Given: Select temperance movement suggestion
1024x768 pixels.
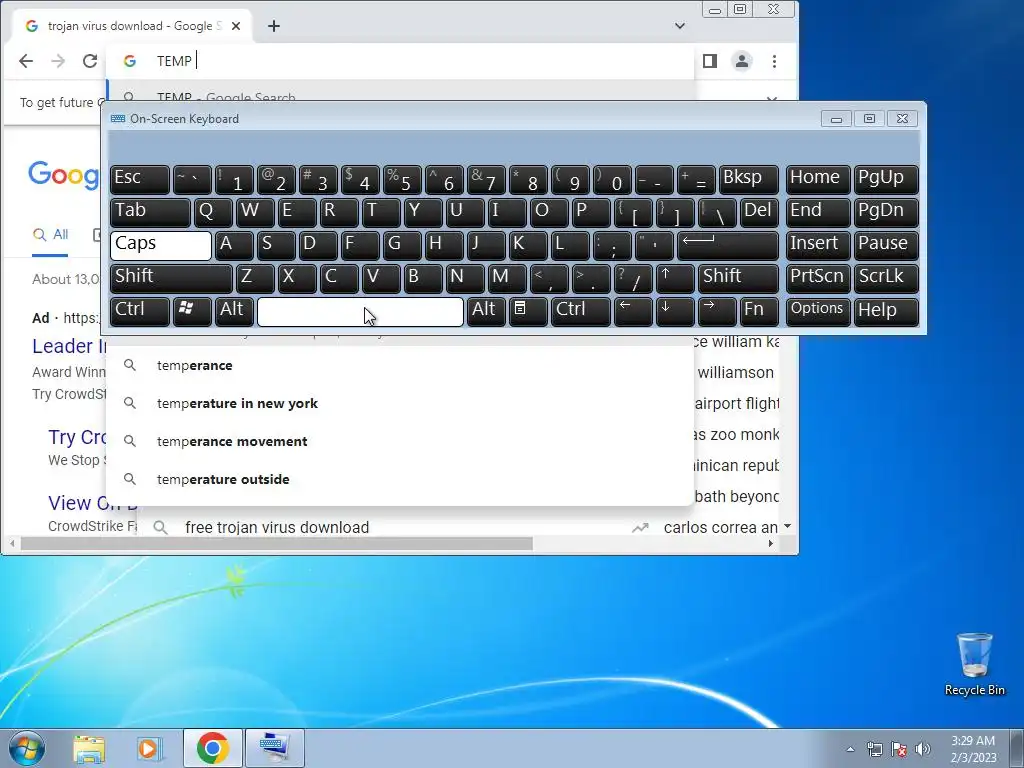Looking at the screenshot, I should click(400, 441).
